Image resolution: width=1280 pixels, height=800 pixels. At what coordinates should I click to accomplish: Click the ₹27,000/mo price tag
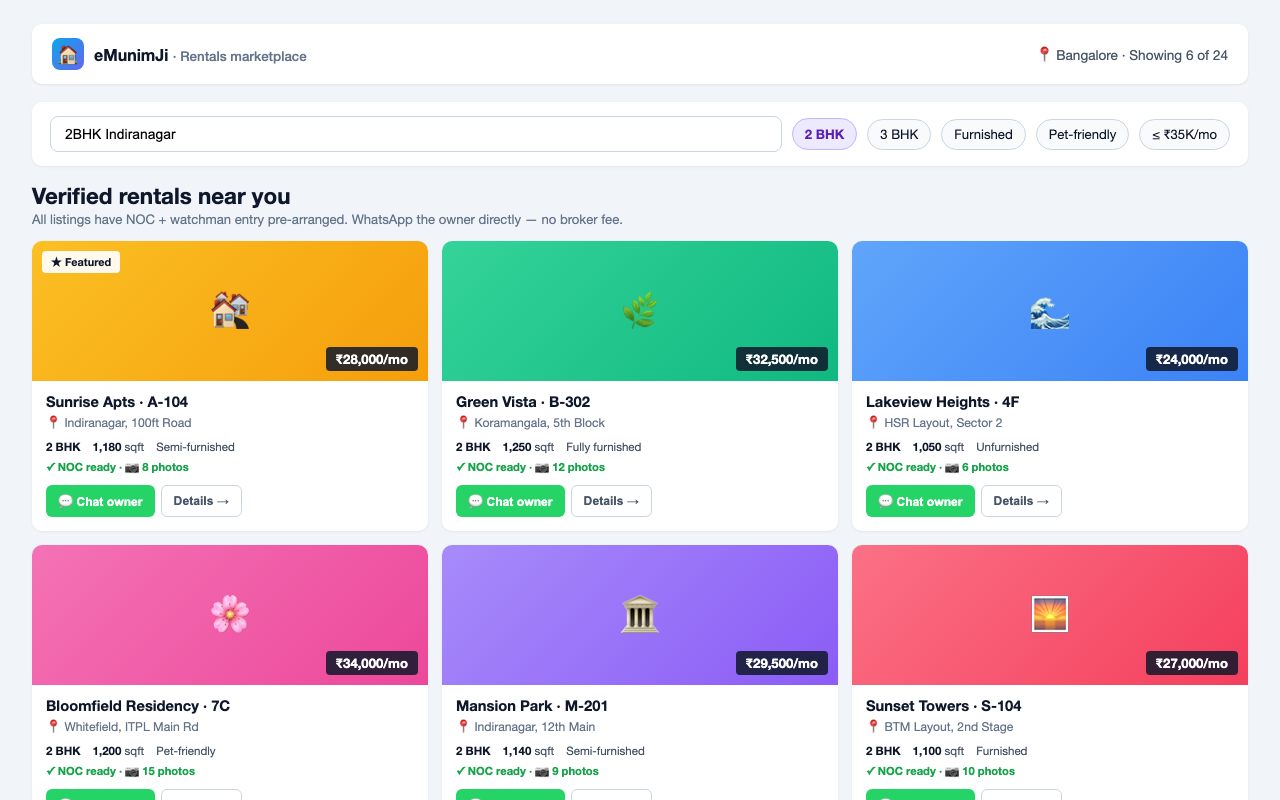(x=1192, y=663)
